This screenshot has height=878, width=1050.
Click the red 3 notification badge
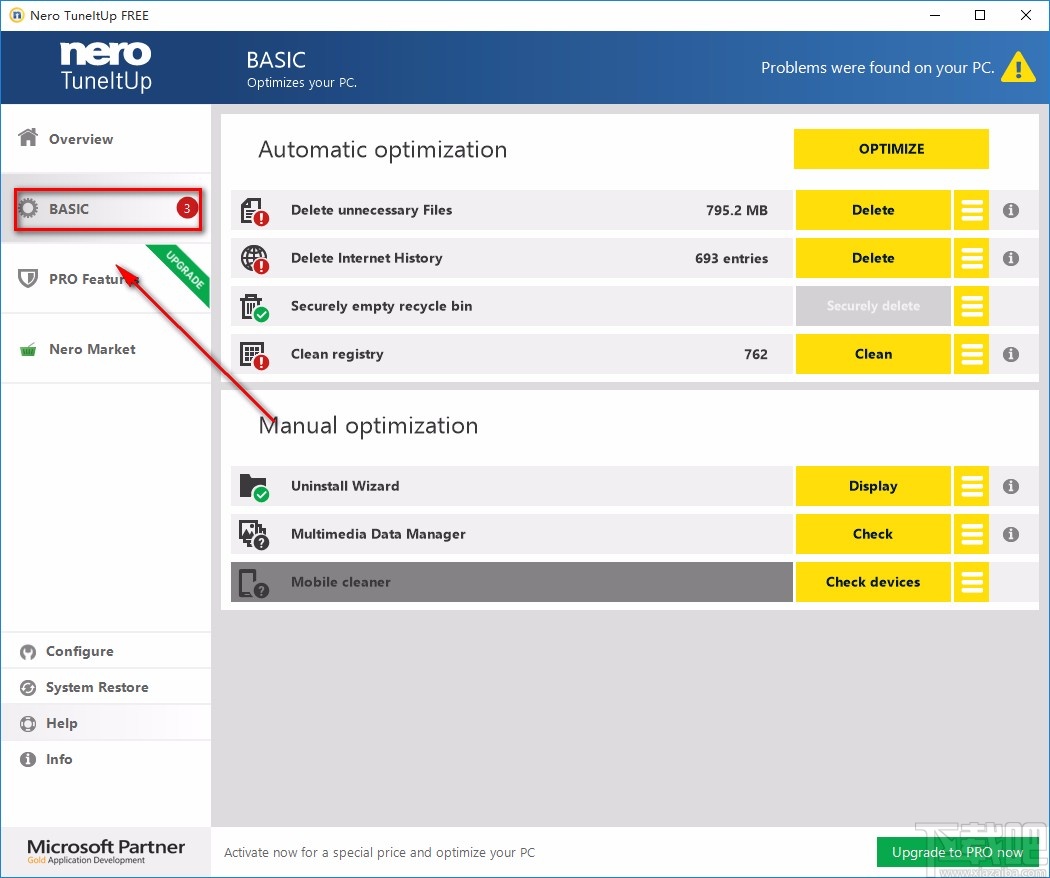point(187,208)
